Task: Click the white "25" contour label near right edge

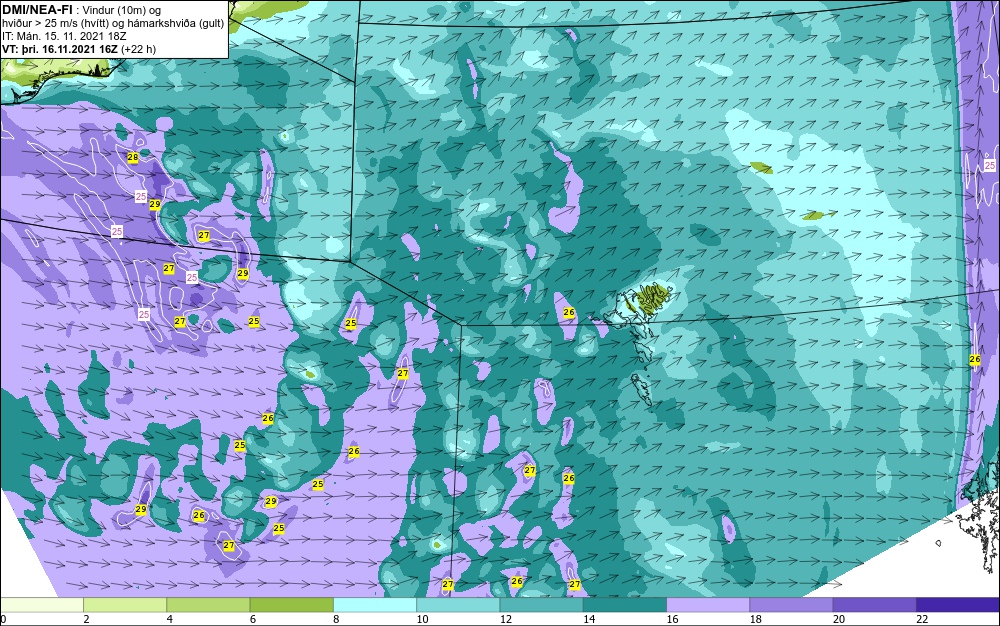Action: point(989,165)
